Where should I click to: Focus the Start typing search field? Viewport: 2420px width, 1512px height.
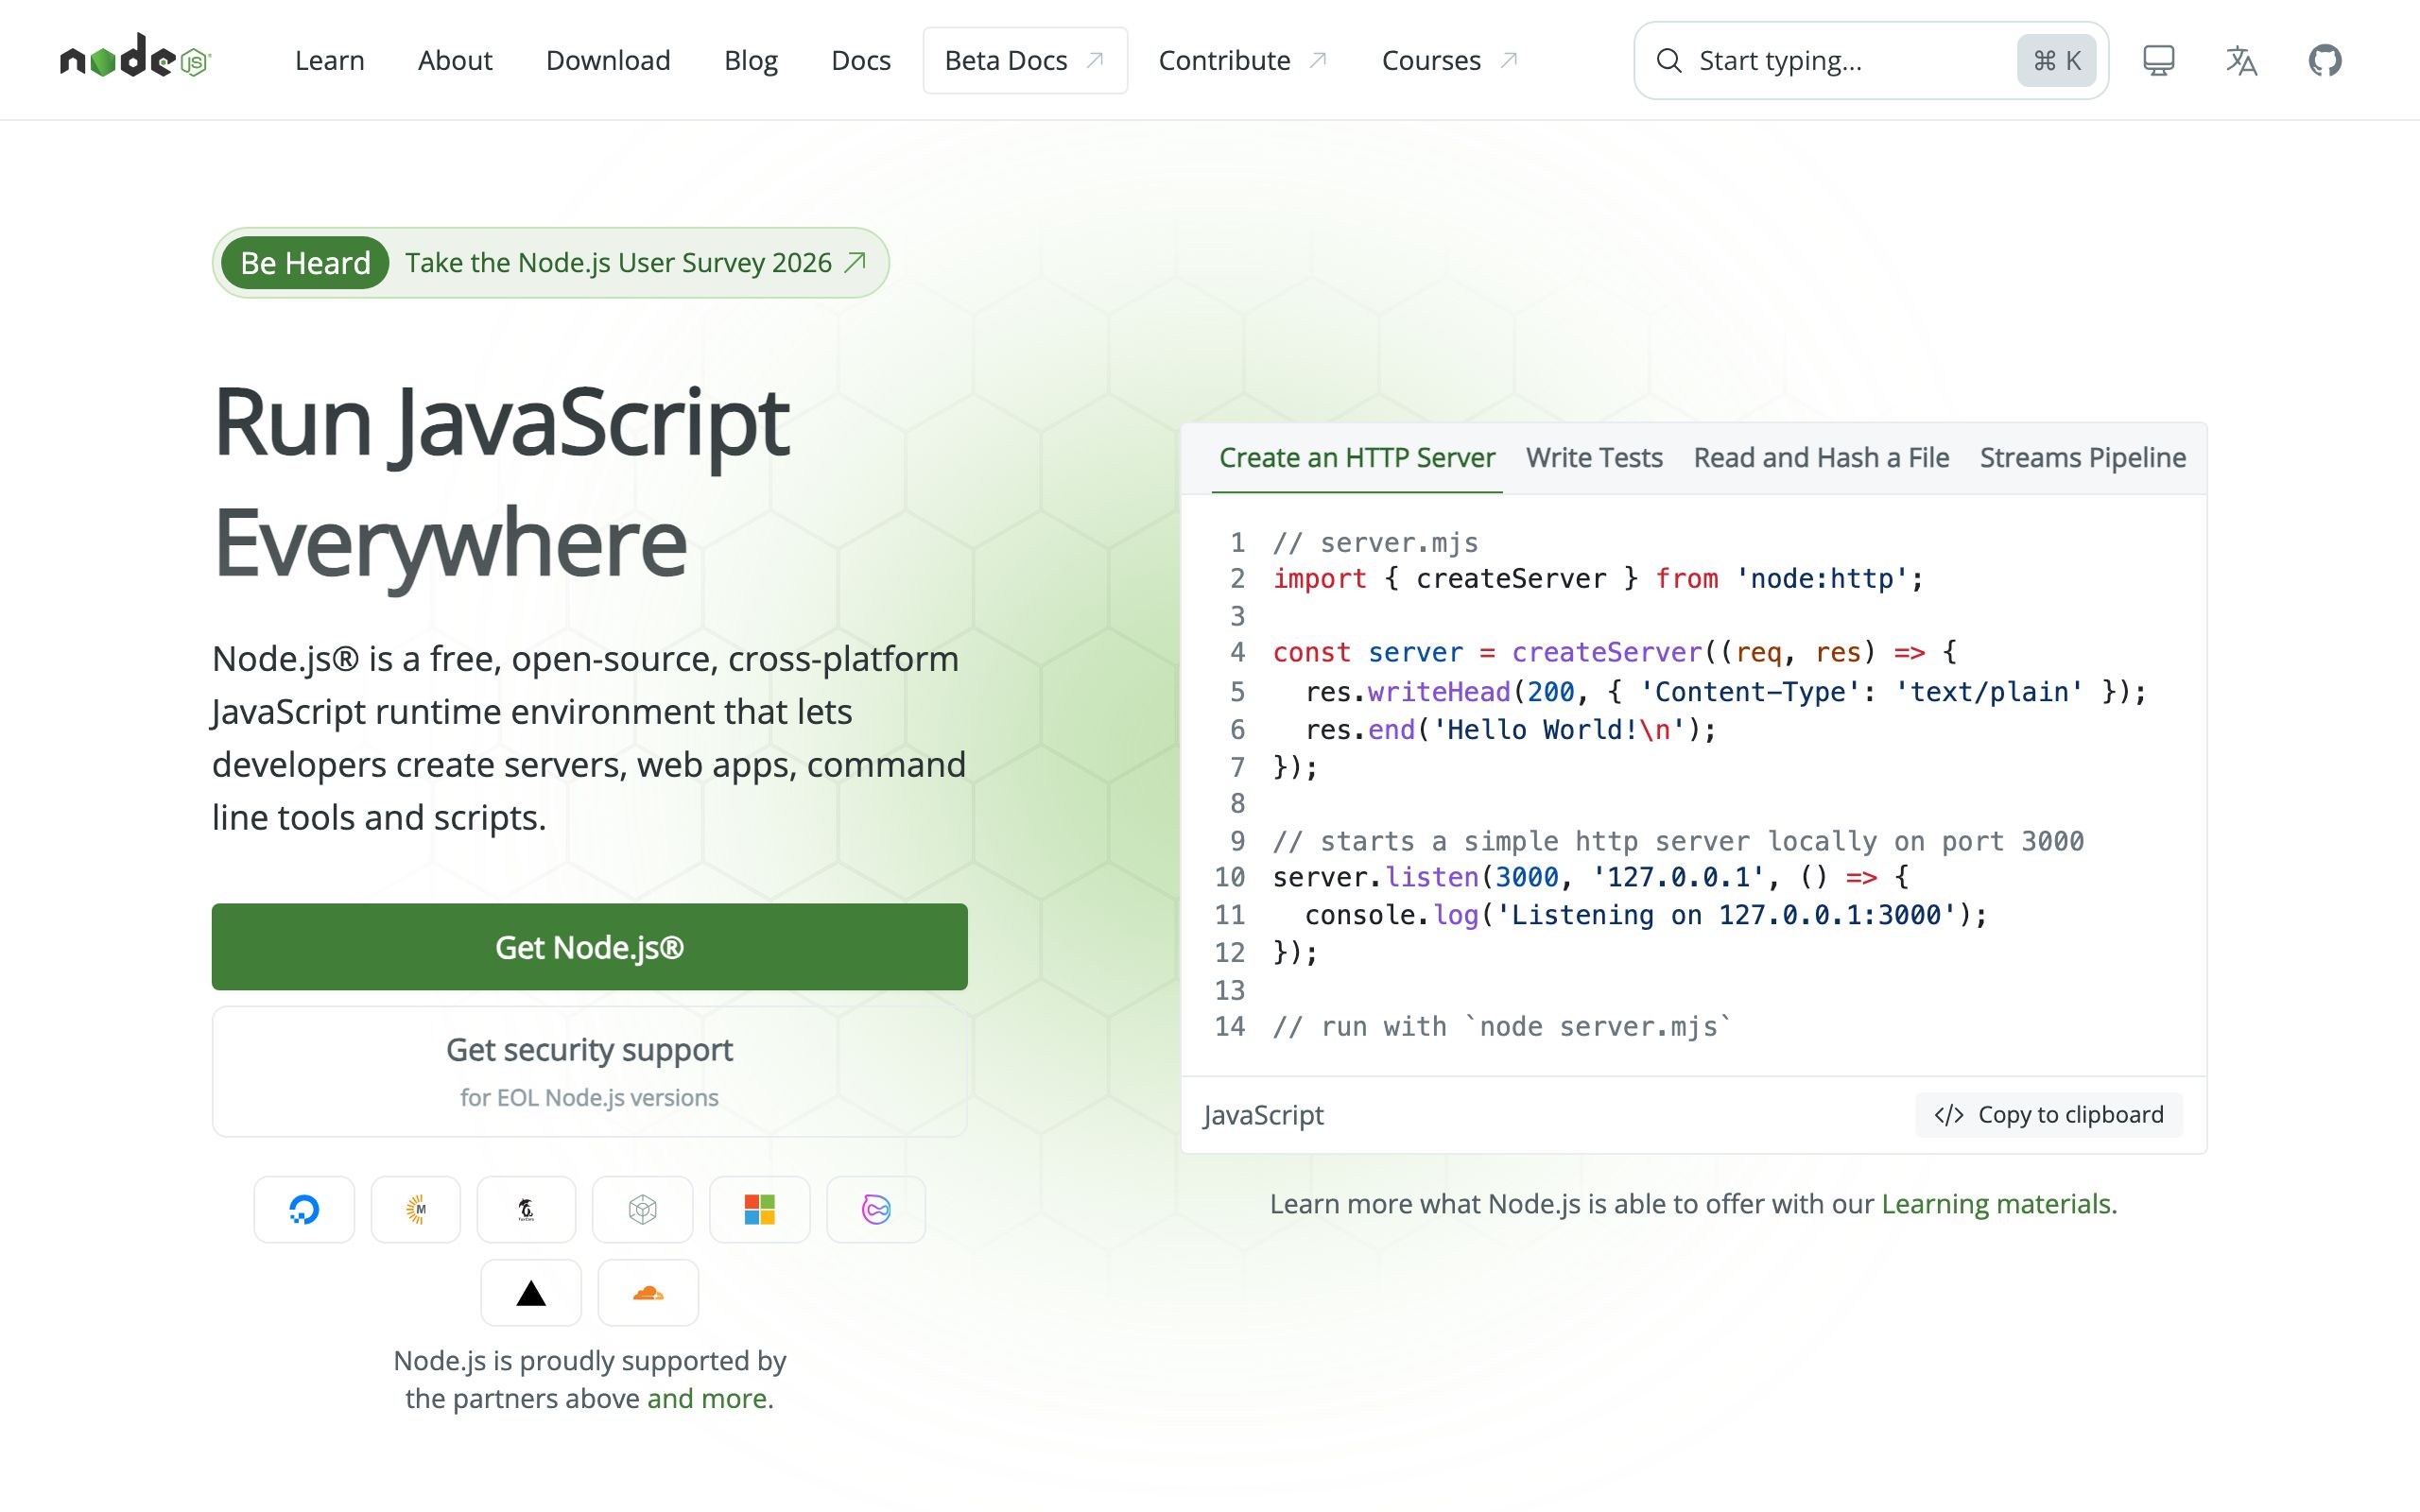click(x=1871, y=61)
